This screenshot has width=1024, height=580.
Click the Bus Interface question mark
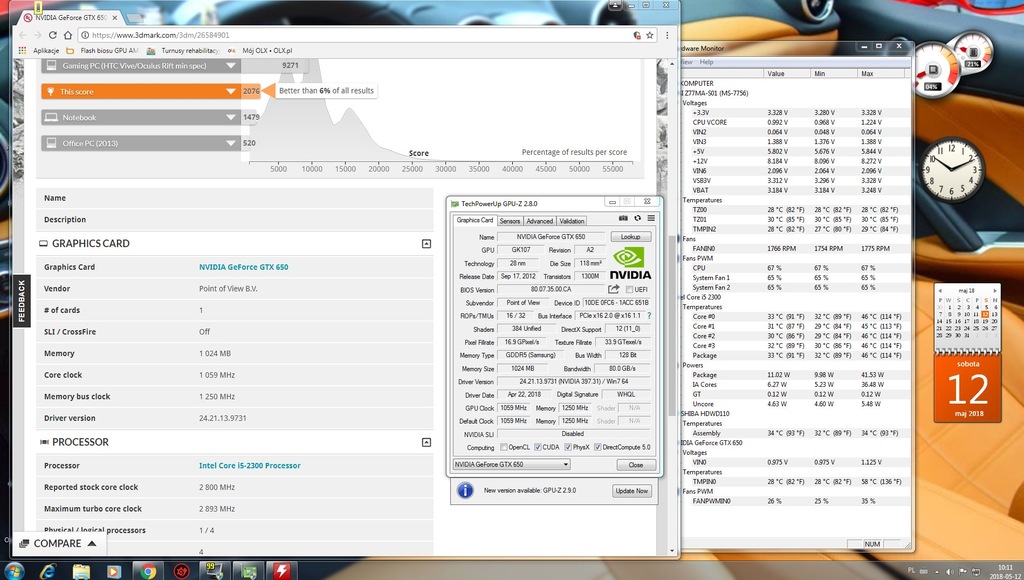tap(649, 315)
